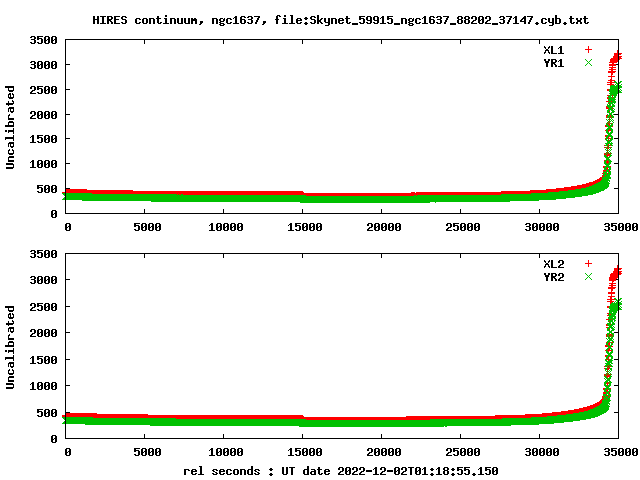Click bottom plot y-axis value 1000

(x=43, y=386)
